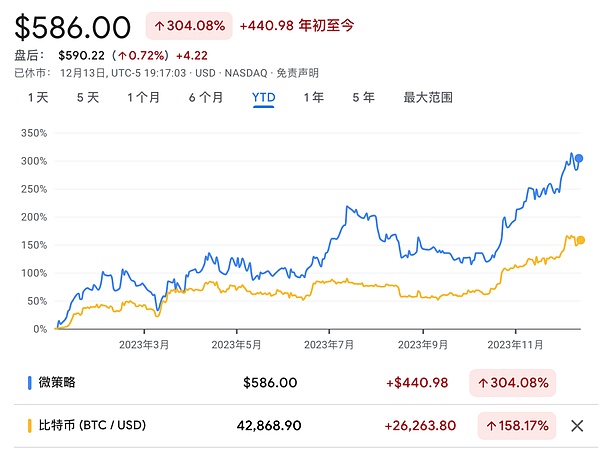Show the 1个月 chart range
This screenshot has width=600, height=449.
coord(143,97)
